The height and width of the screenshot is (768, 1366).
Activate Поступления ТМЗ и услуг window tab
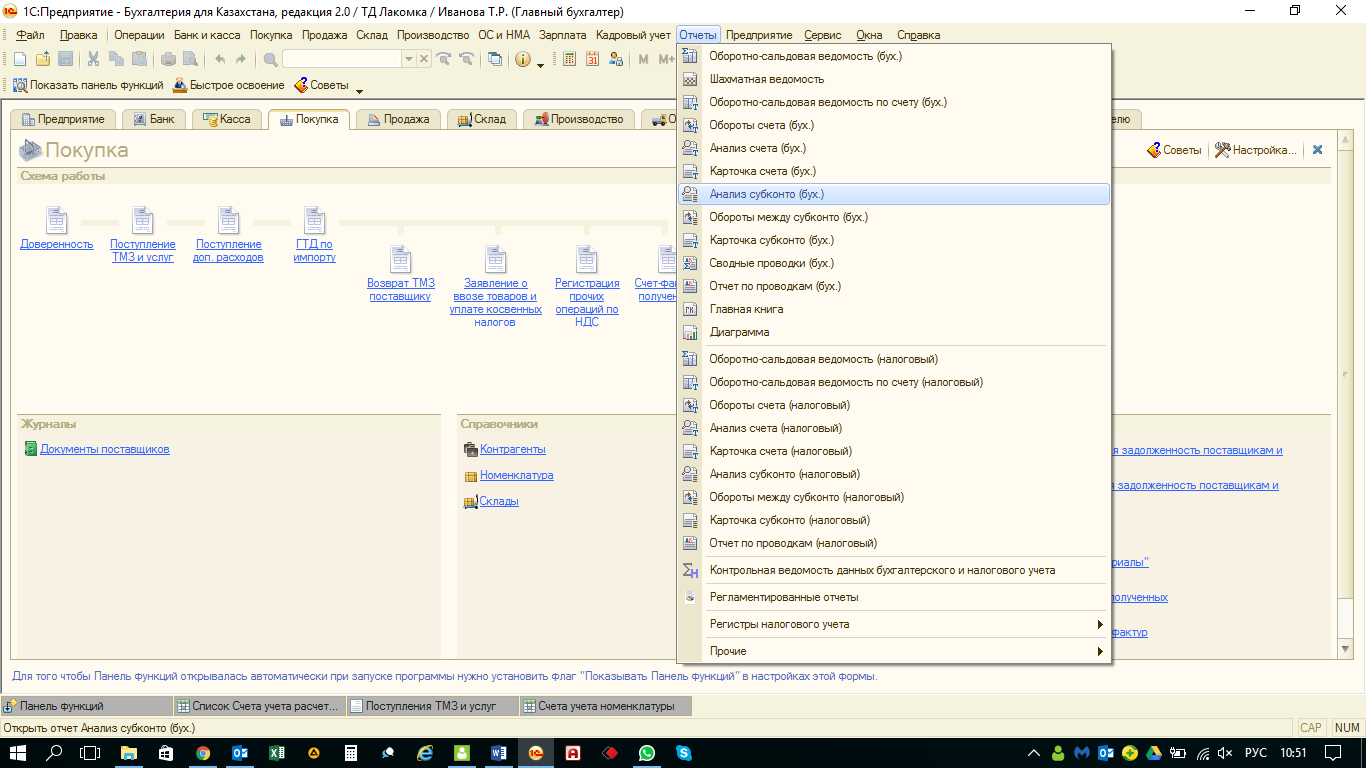431,706
